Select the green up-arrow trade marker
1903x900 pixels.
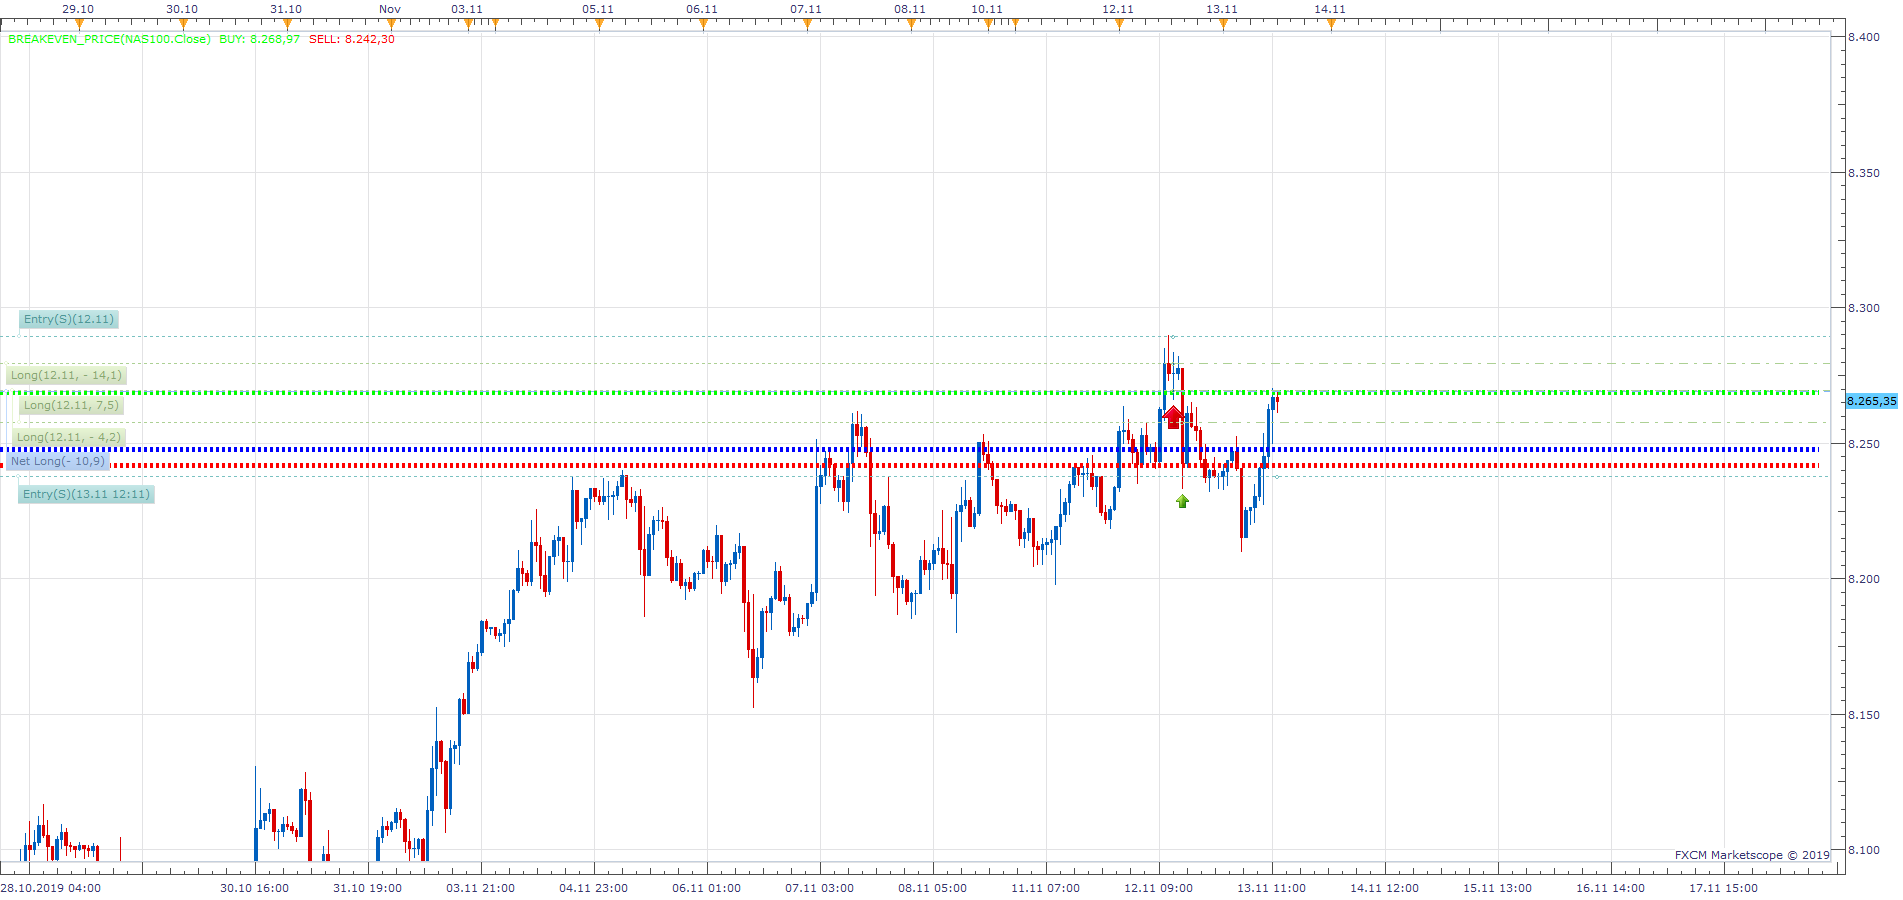coord(1183,501)
